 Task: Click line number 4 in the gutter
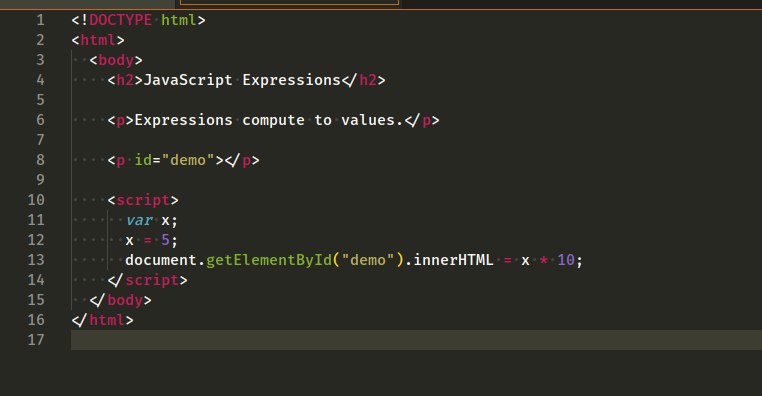(x=40, y=80)
